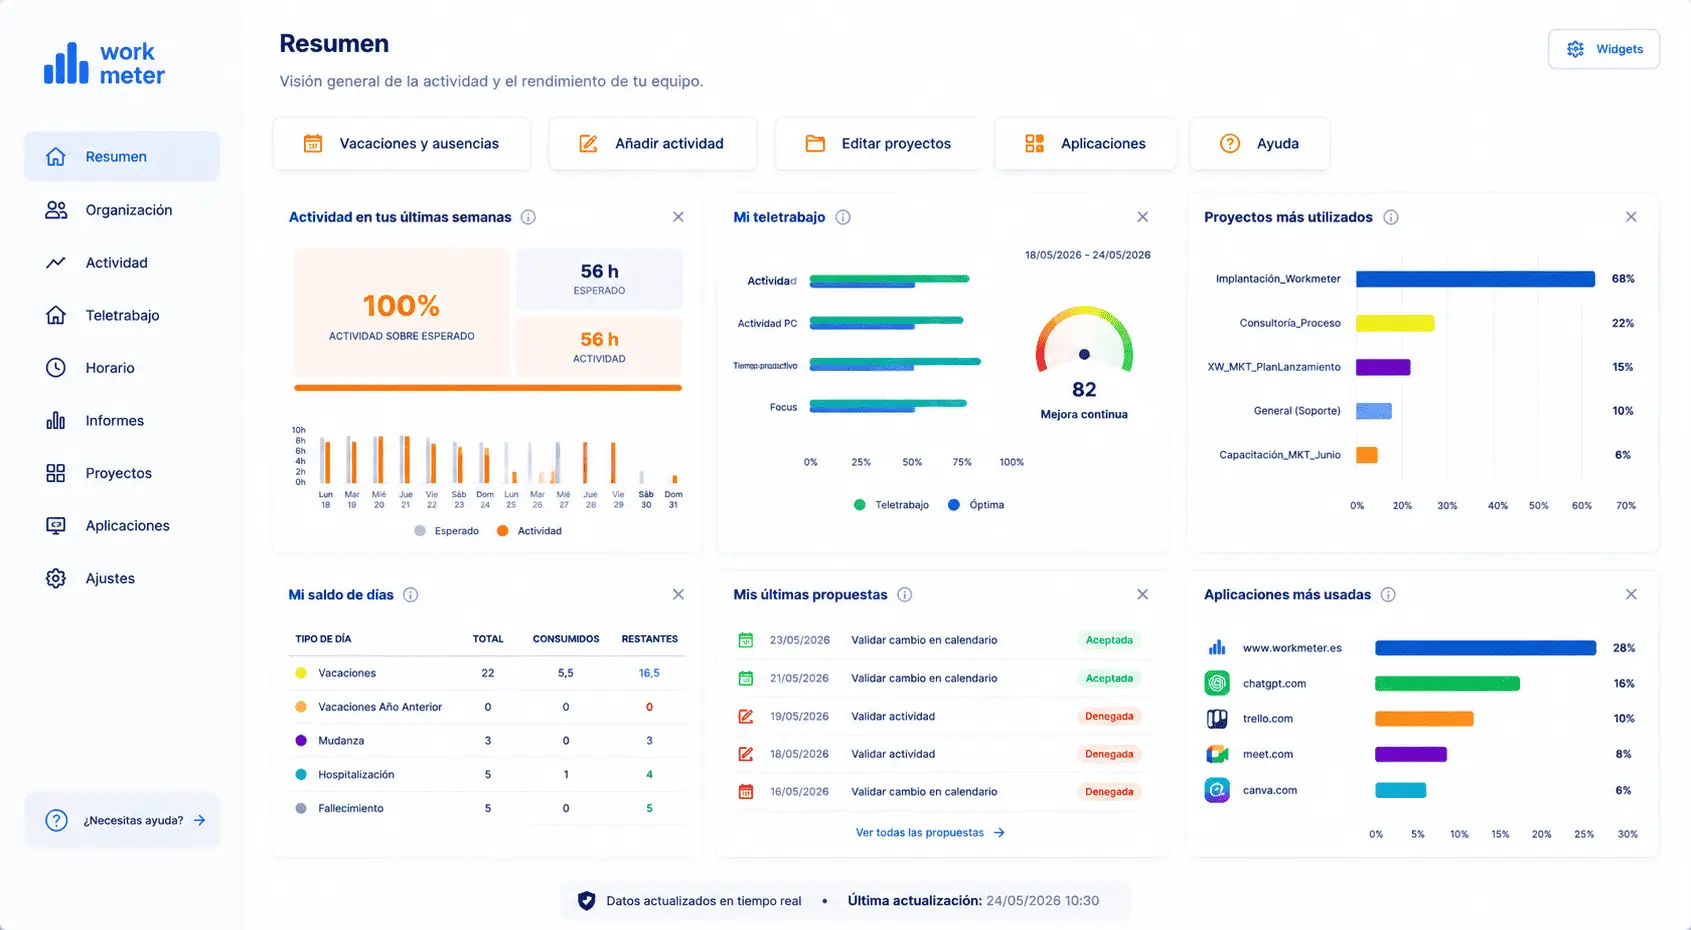1691x930 pixels.
Task: Open Teletrabajo sidebar section
Action: (x=122, y=315)
